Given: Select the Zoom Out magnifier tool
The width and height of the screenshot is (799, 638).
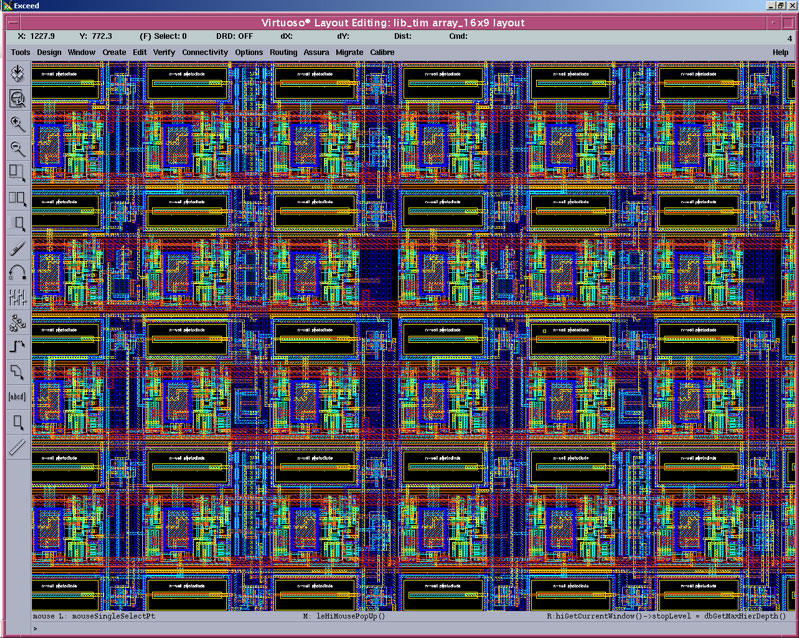Looking at the screenshot, I should pyautogui.click(x=17, y=149).
